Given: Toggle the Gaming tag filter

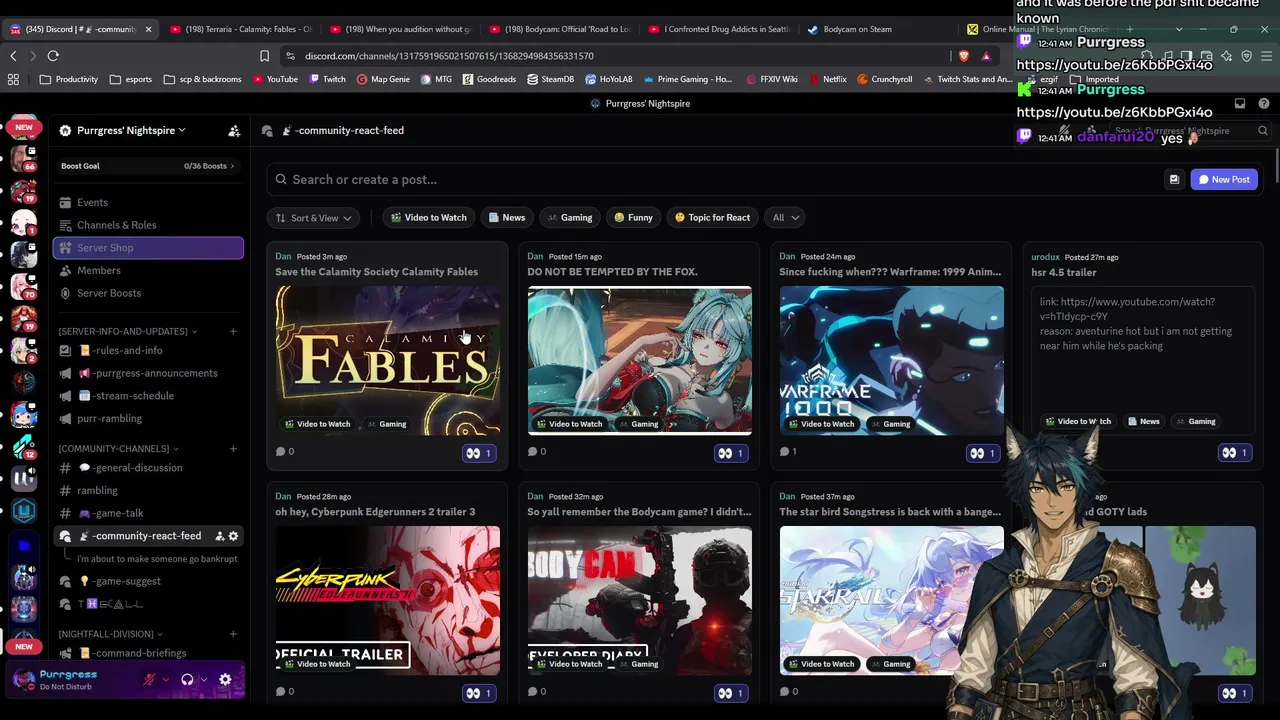Looking at the screenshot, I should (569, 218).
